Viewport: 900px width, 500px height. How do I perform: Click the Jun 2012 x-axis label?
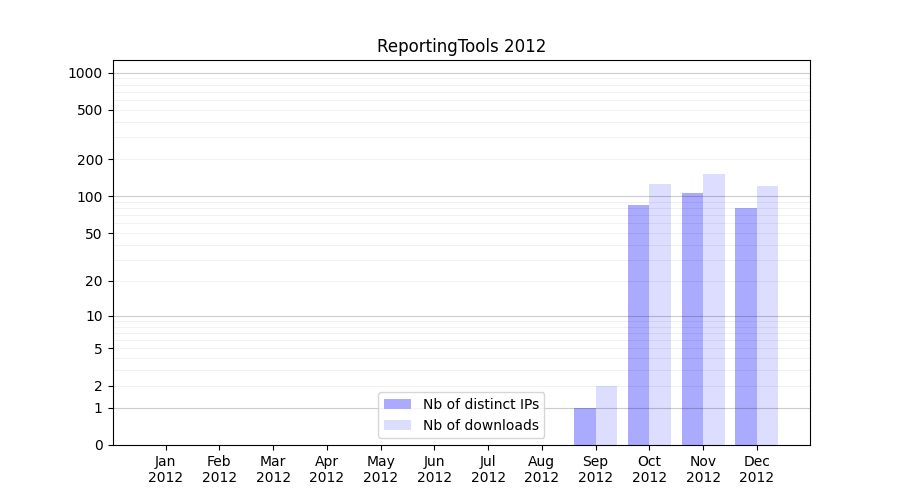434,469
